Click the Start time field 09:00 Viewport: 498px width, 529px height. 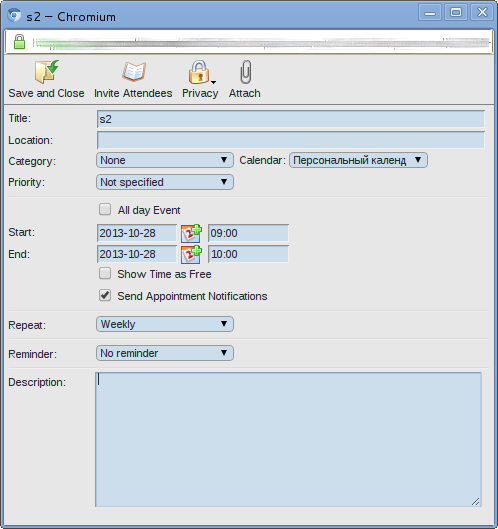[x=248, y=233]
